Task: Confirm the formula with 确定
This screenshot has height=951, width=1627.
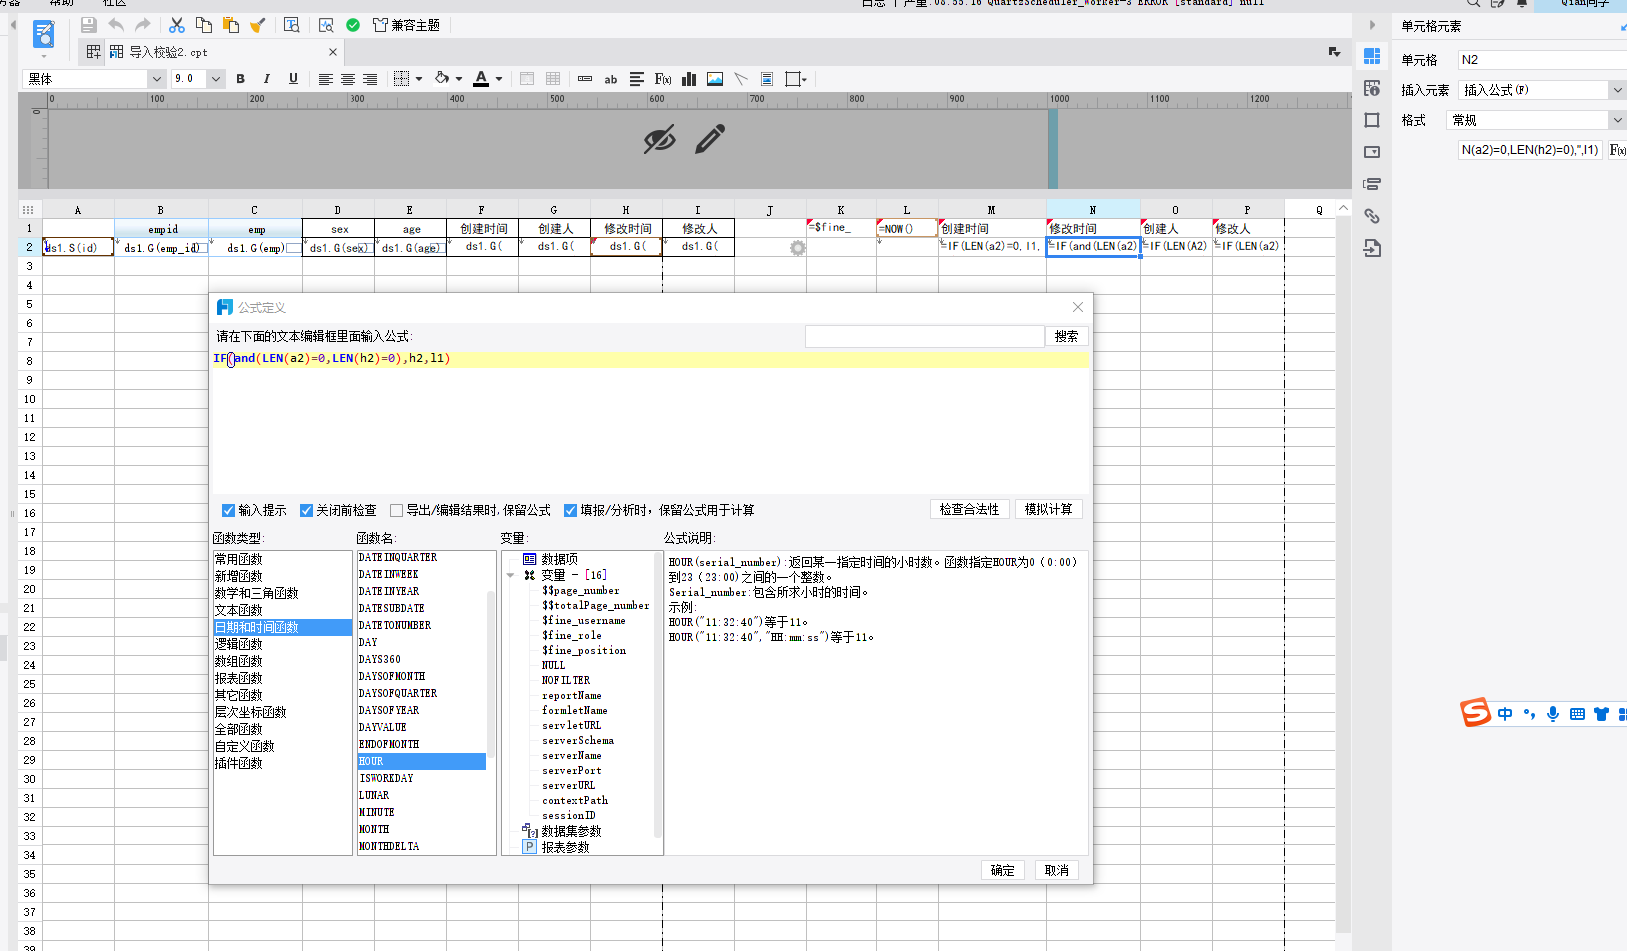Action: [x=1002, y=870]
